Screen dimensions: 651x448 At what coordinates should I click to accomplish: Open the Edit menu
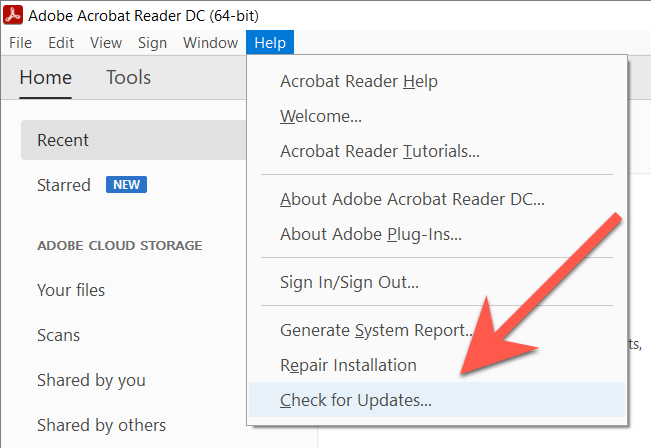tap(61, 43)
